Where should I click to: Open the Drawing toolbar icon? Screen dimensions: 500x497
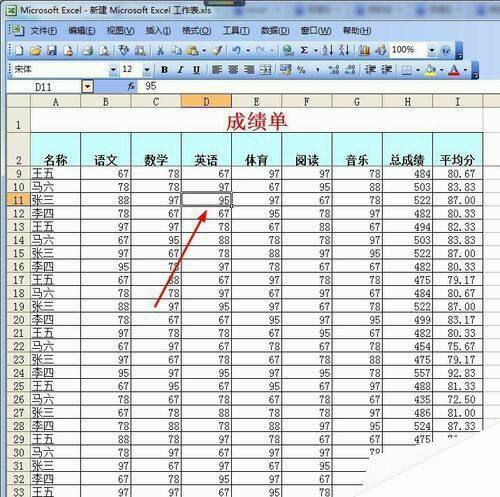pyautogui.click(x=380, y=50)
